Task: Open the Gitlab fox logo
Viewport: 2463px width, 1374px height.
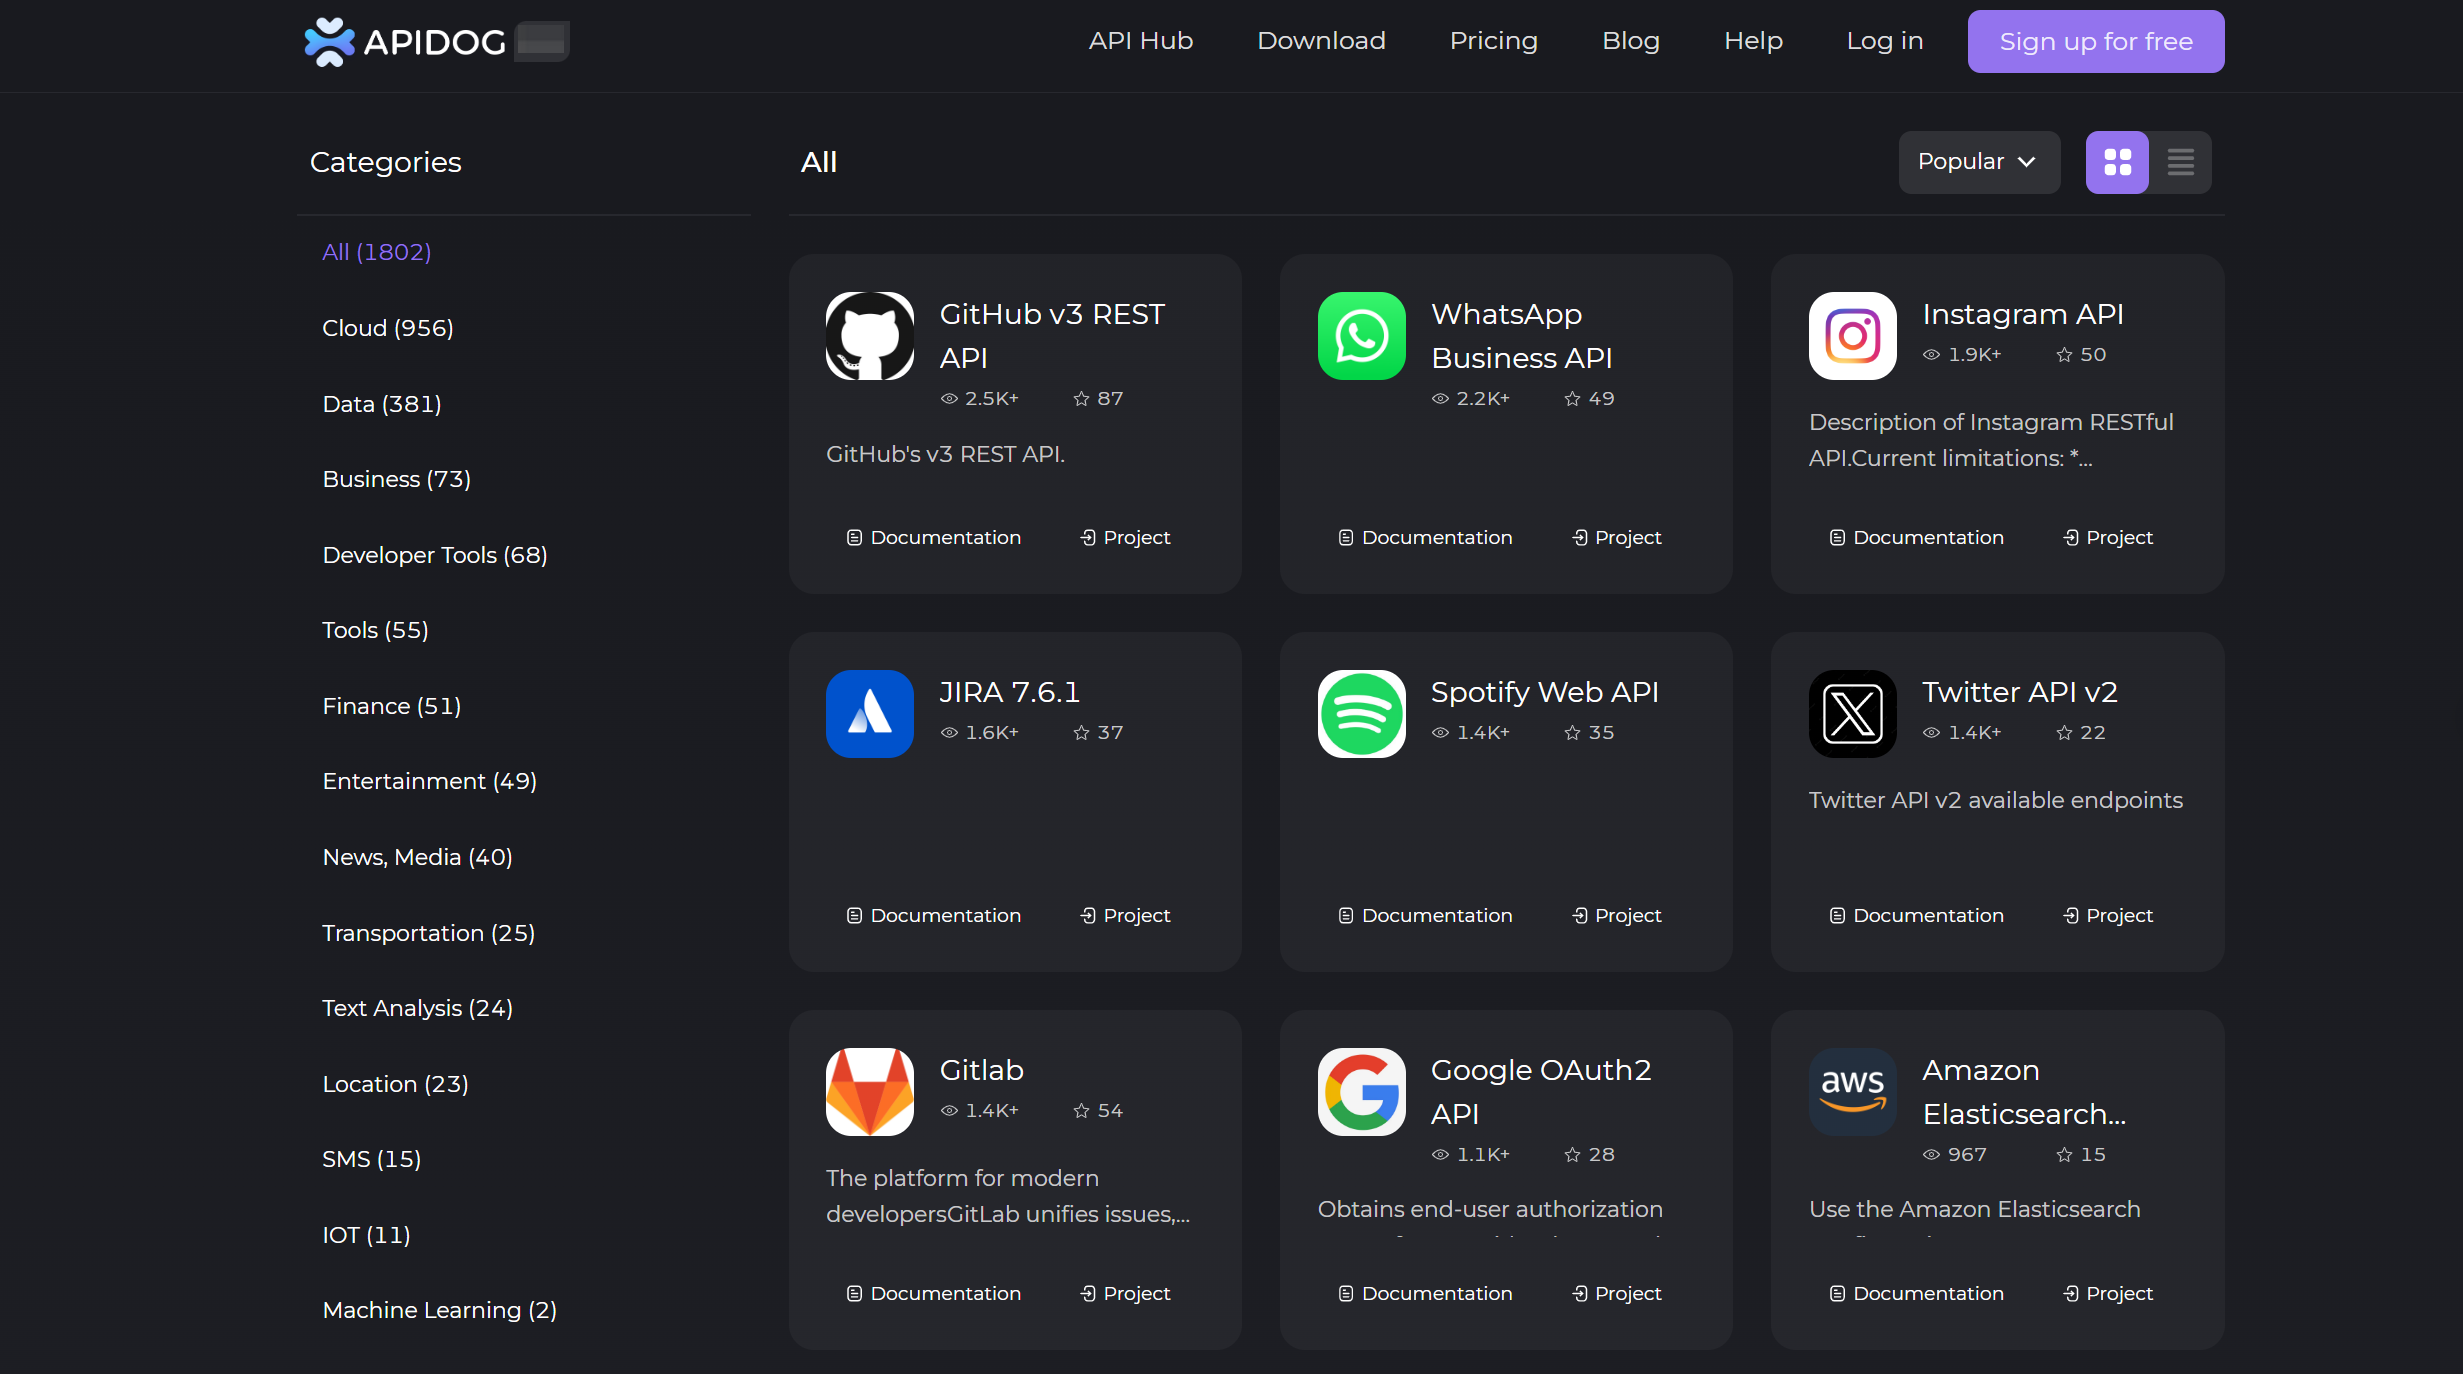Action: pos(869,1092)
